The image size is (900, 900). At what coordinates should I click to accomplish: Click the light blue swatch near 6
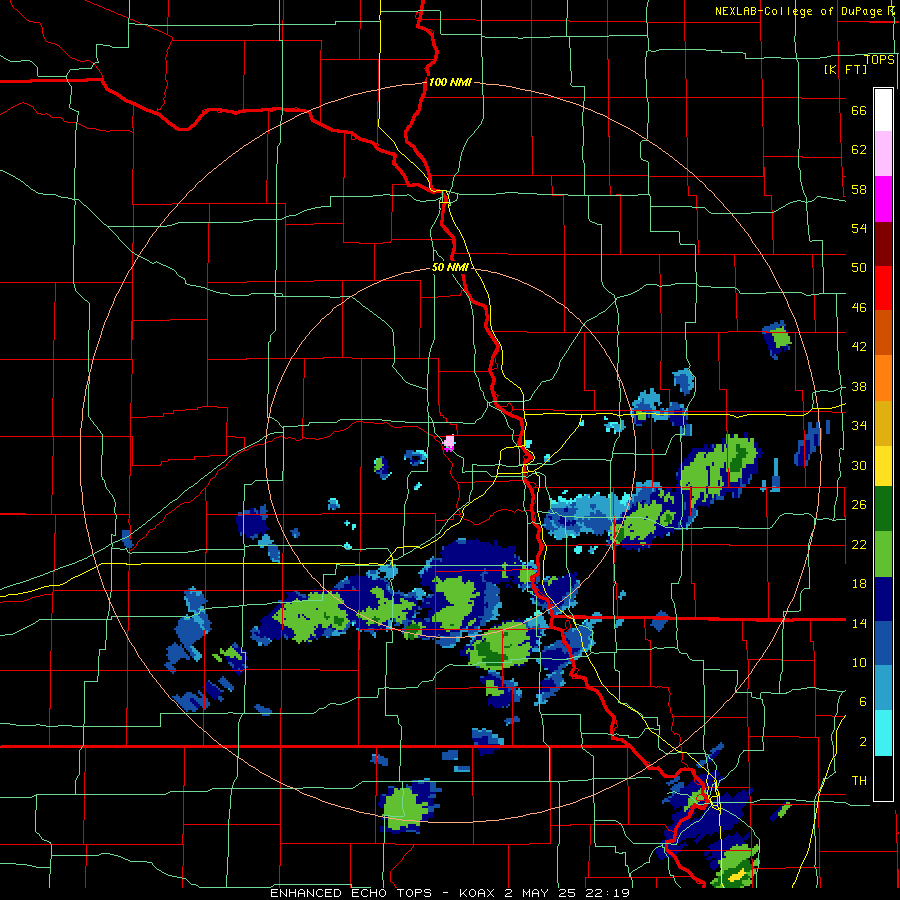(883, 688)
